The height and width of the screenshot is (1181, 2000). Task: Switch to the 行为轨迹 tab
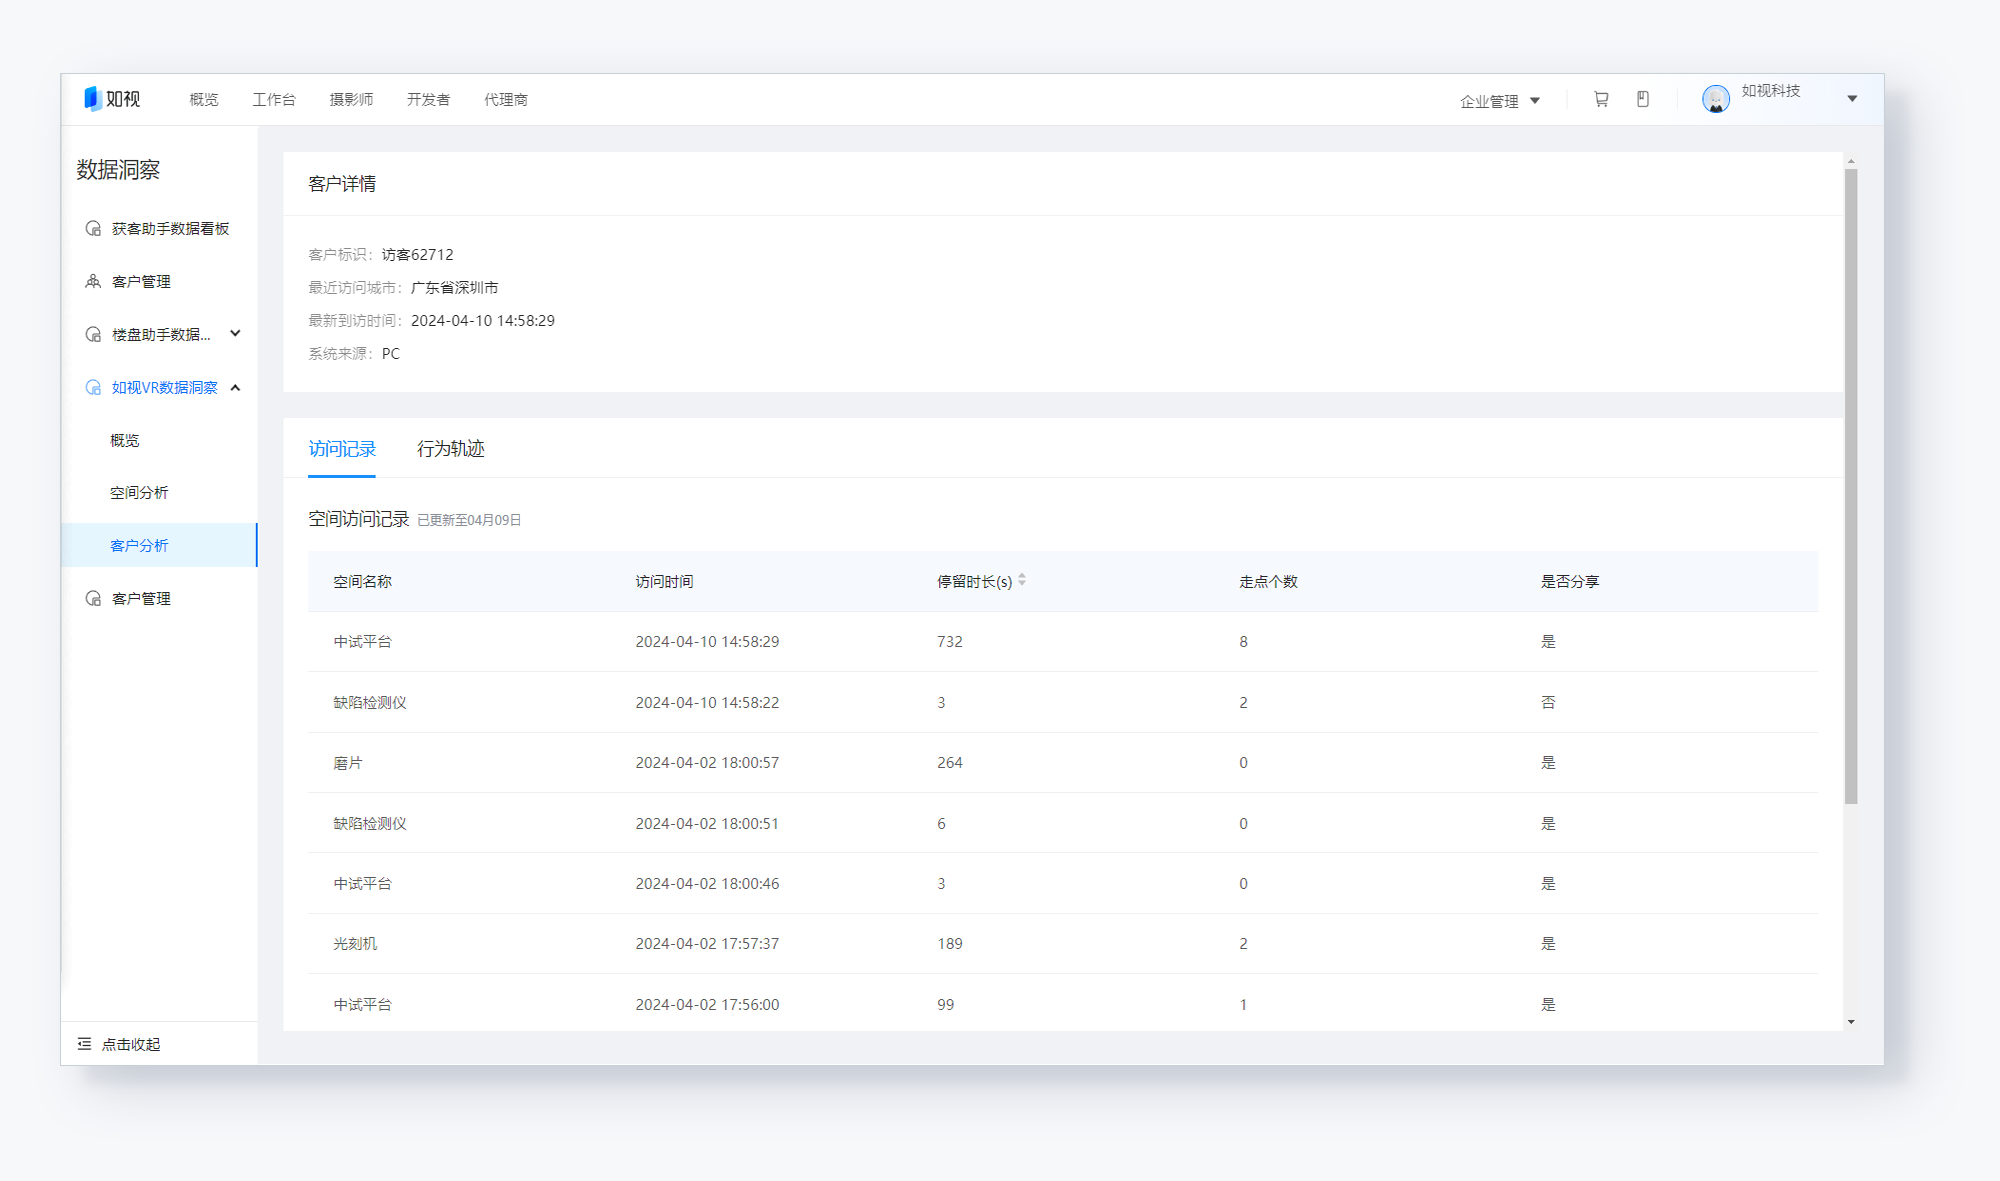pos(451,449)
